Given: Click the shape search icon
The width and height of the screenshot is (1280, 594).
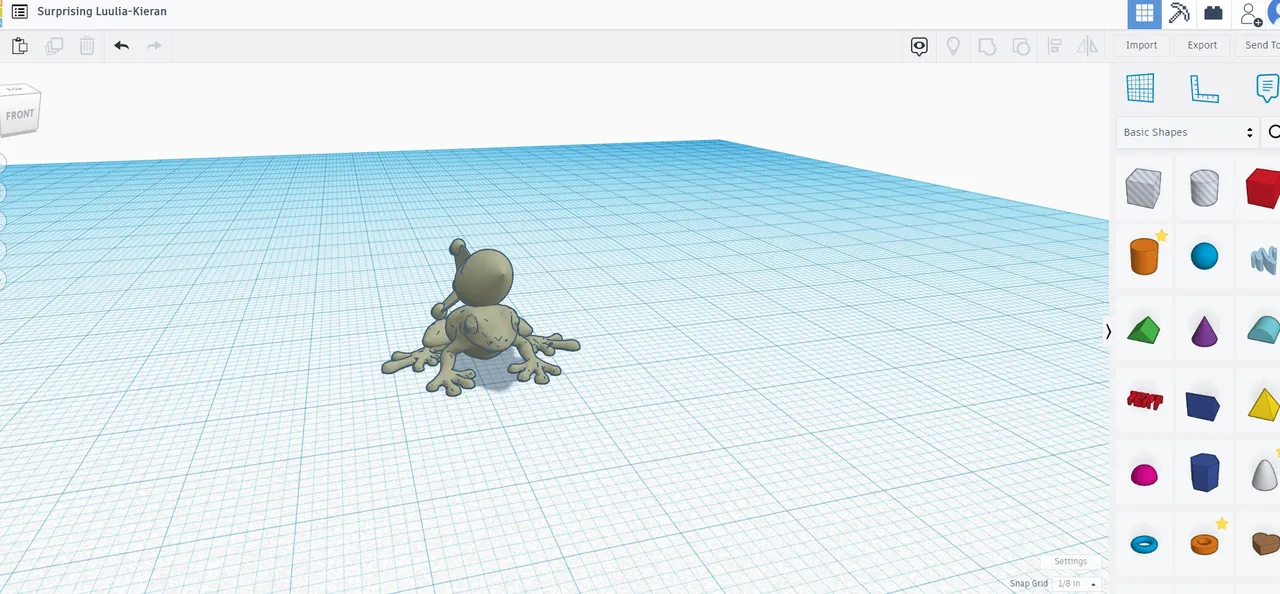Looking at the screenshot, I should click(x=1273, y=132).
